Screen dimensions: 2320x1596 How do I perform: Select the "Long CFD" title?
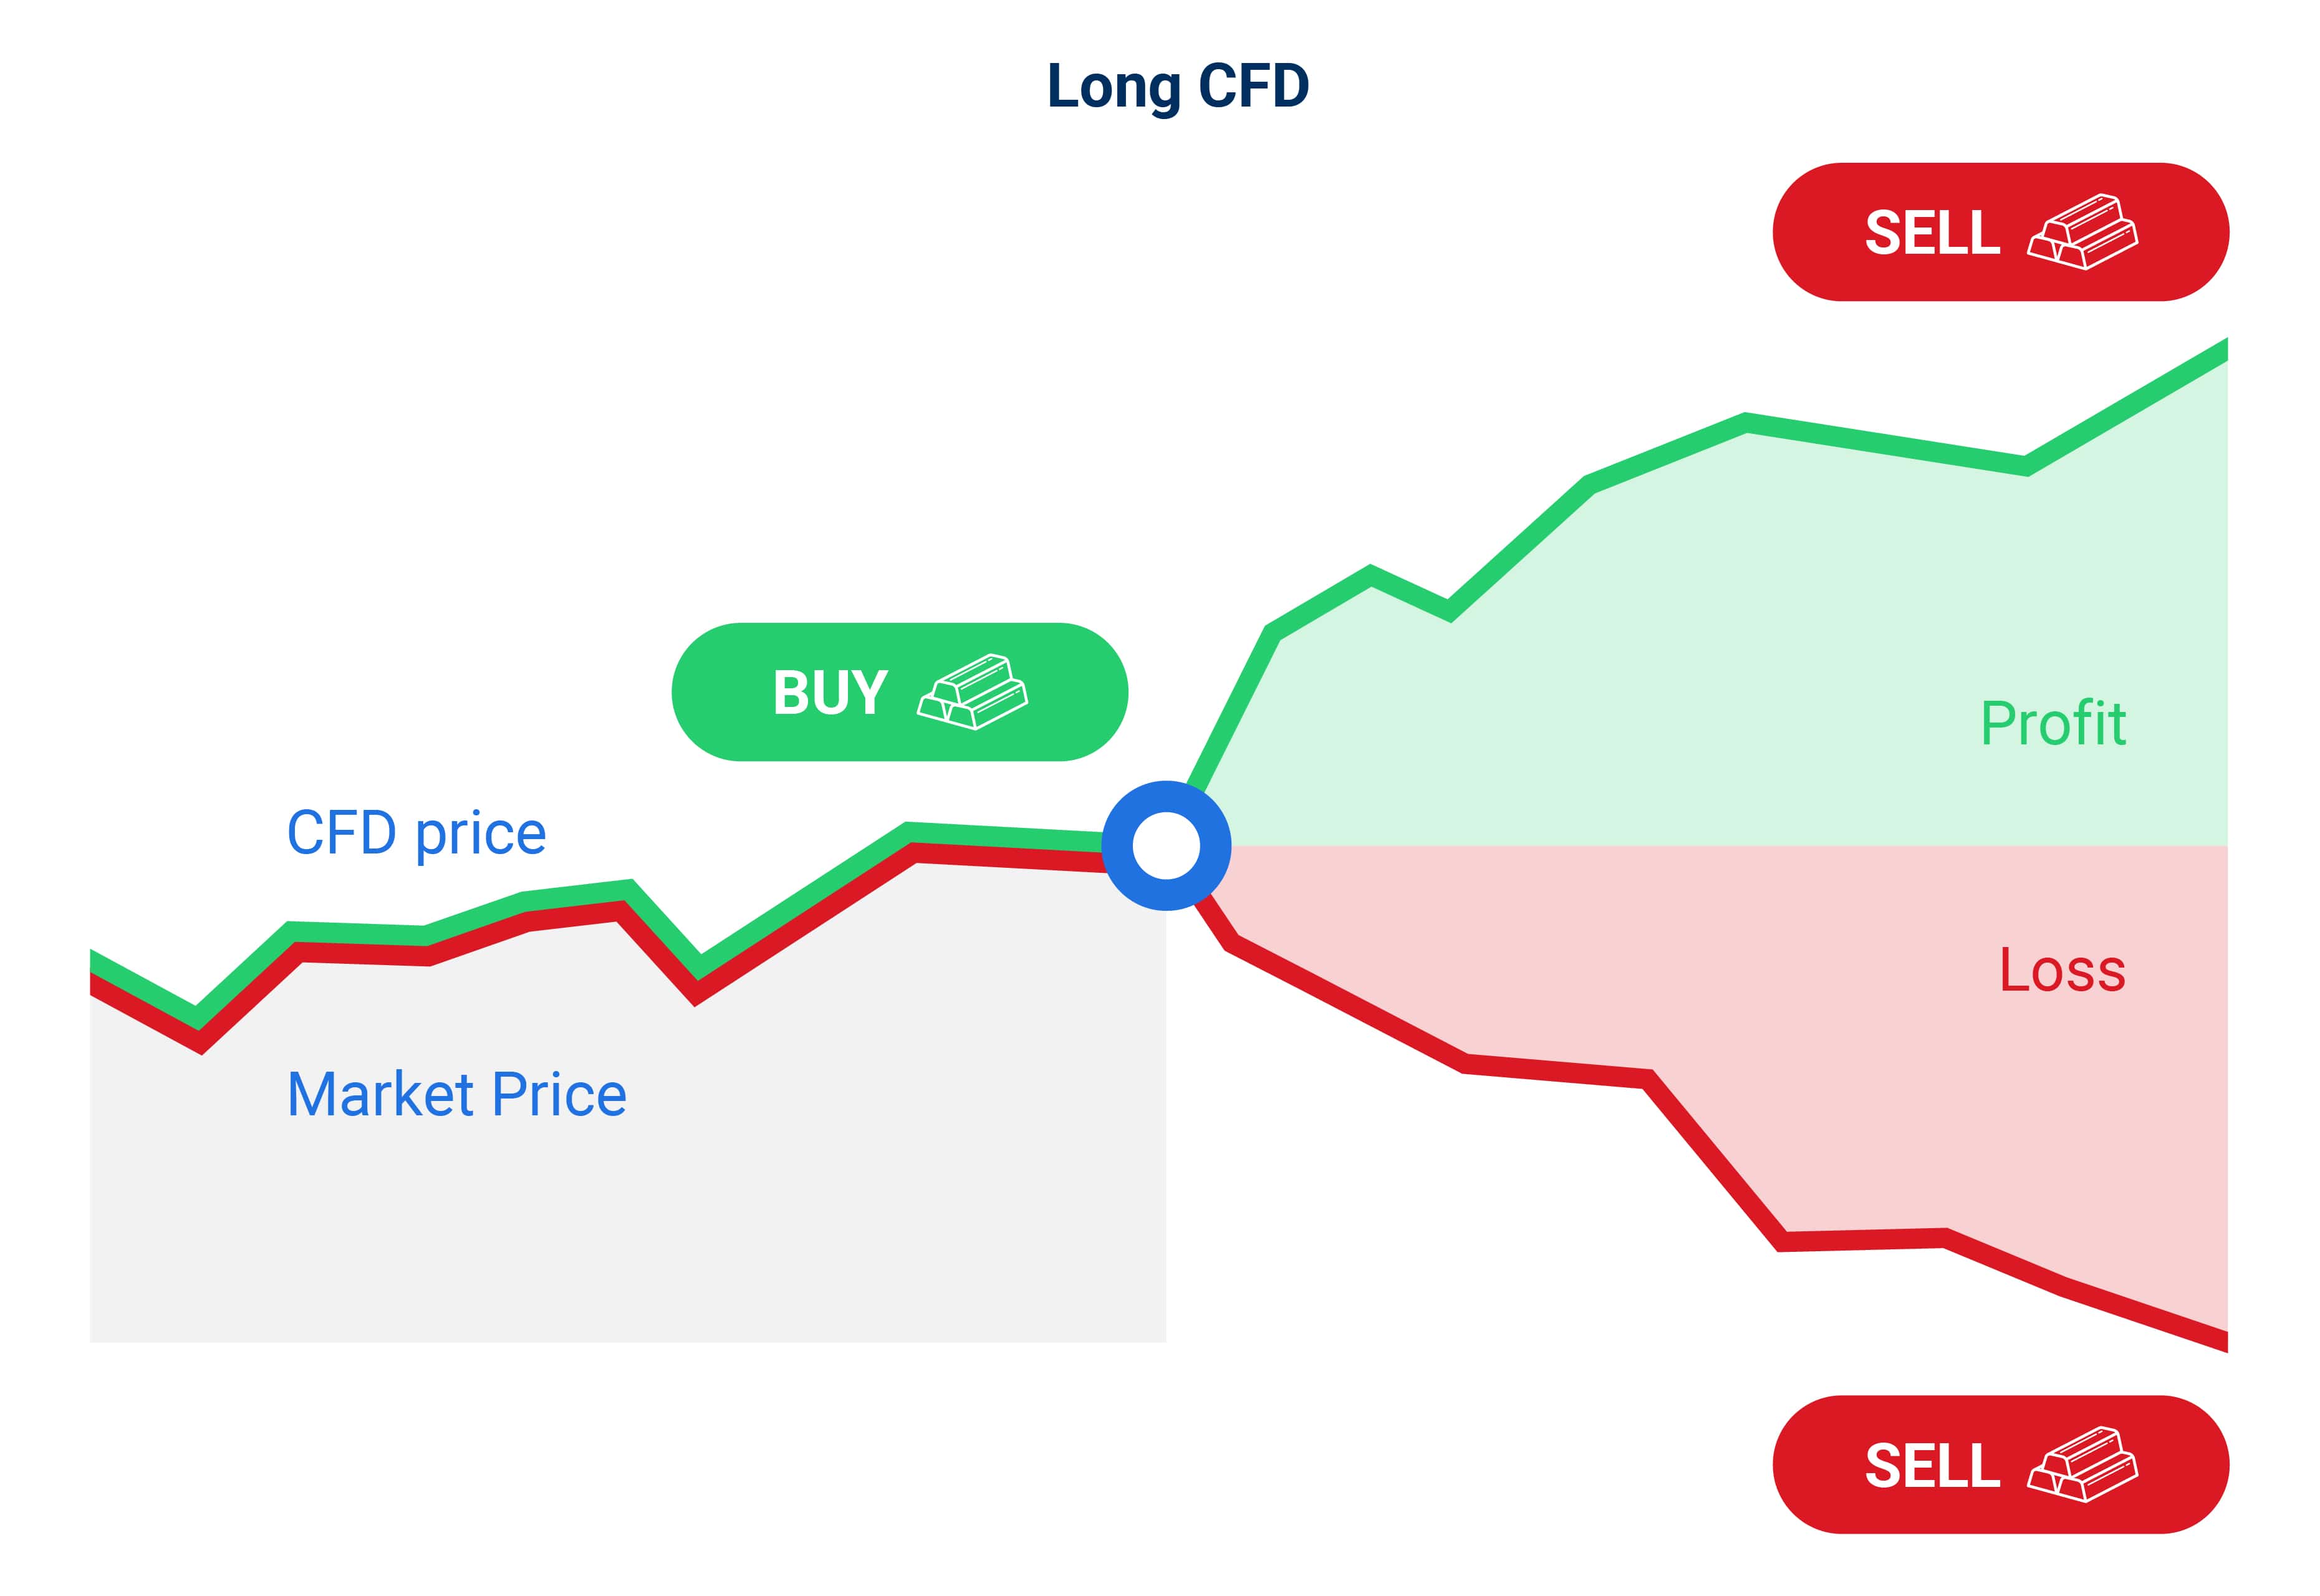(x=1178, y=86)
